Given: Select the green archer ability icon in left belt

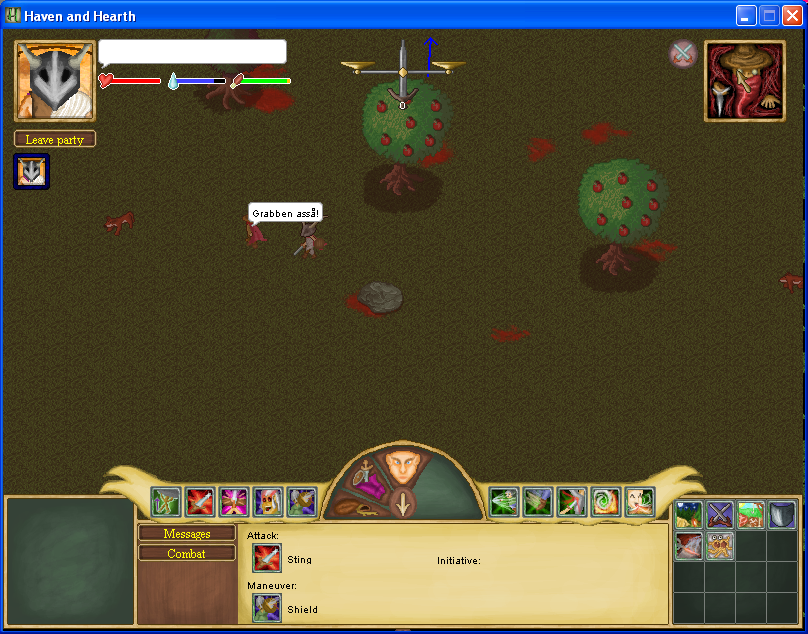Looking at the screenshot, I should pos(166,502).
